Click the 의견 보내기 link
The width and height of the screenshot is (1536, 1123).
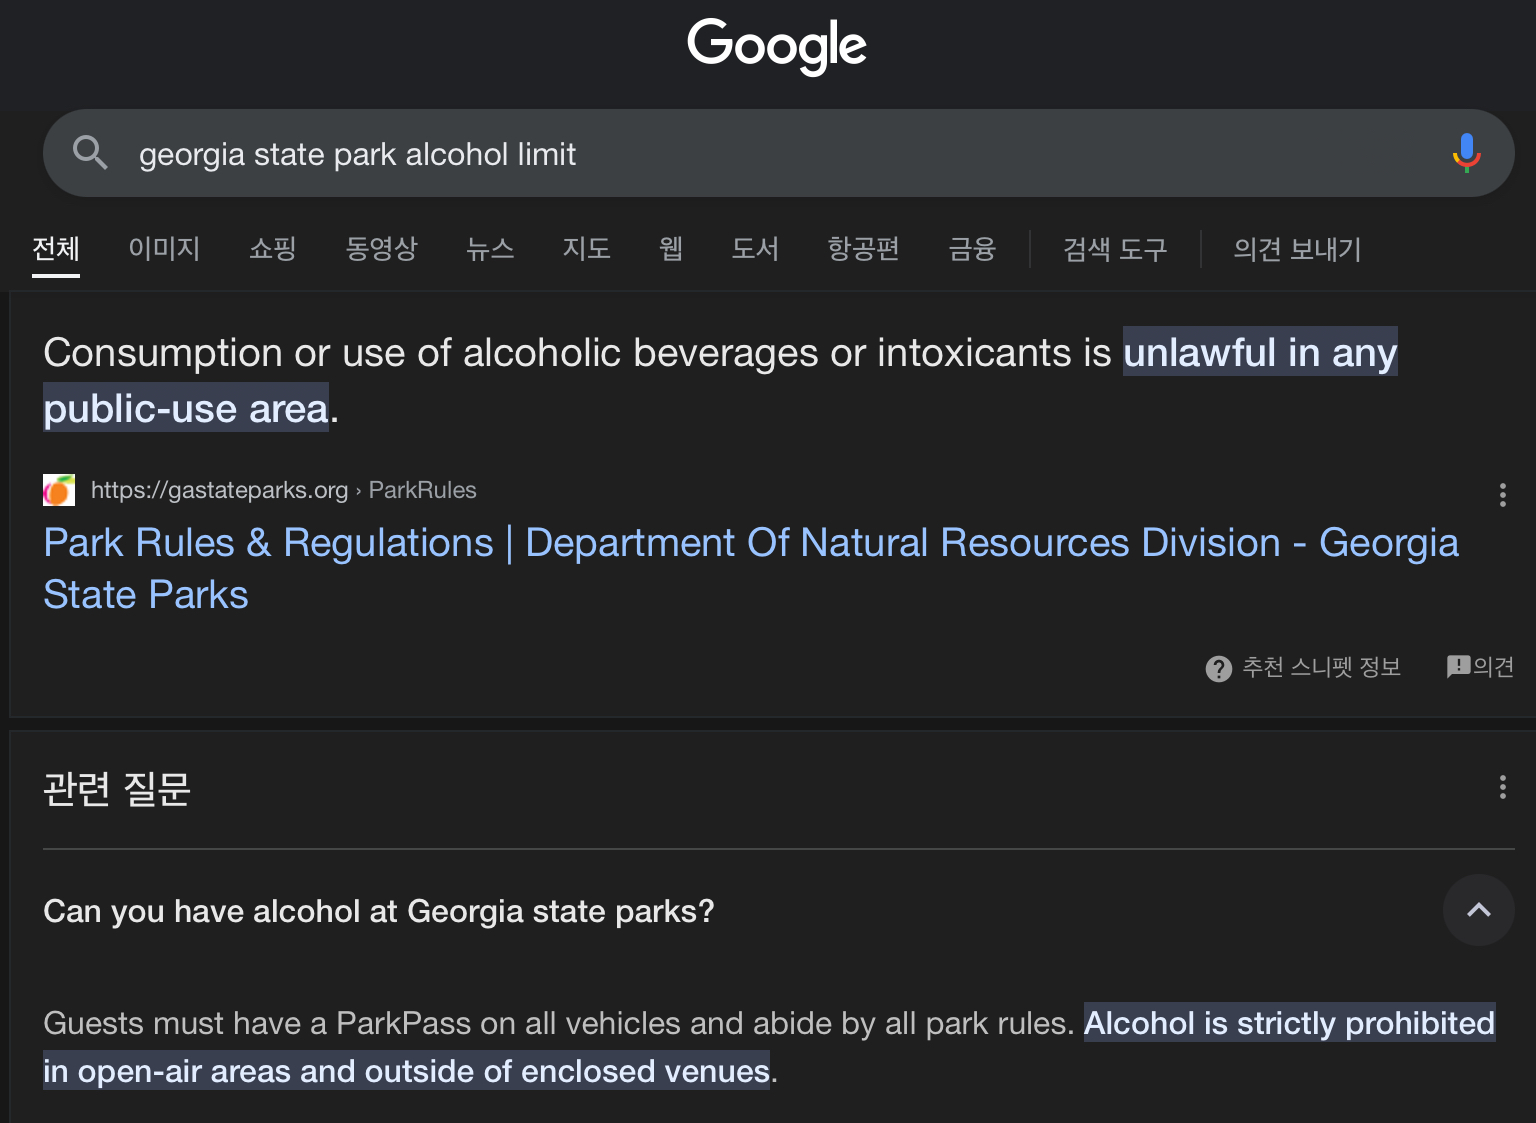(x=1297, y=249)
